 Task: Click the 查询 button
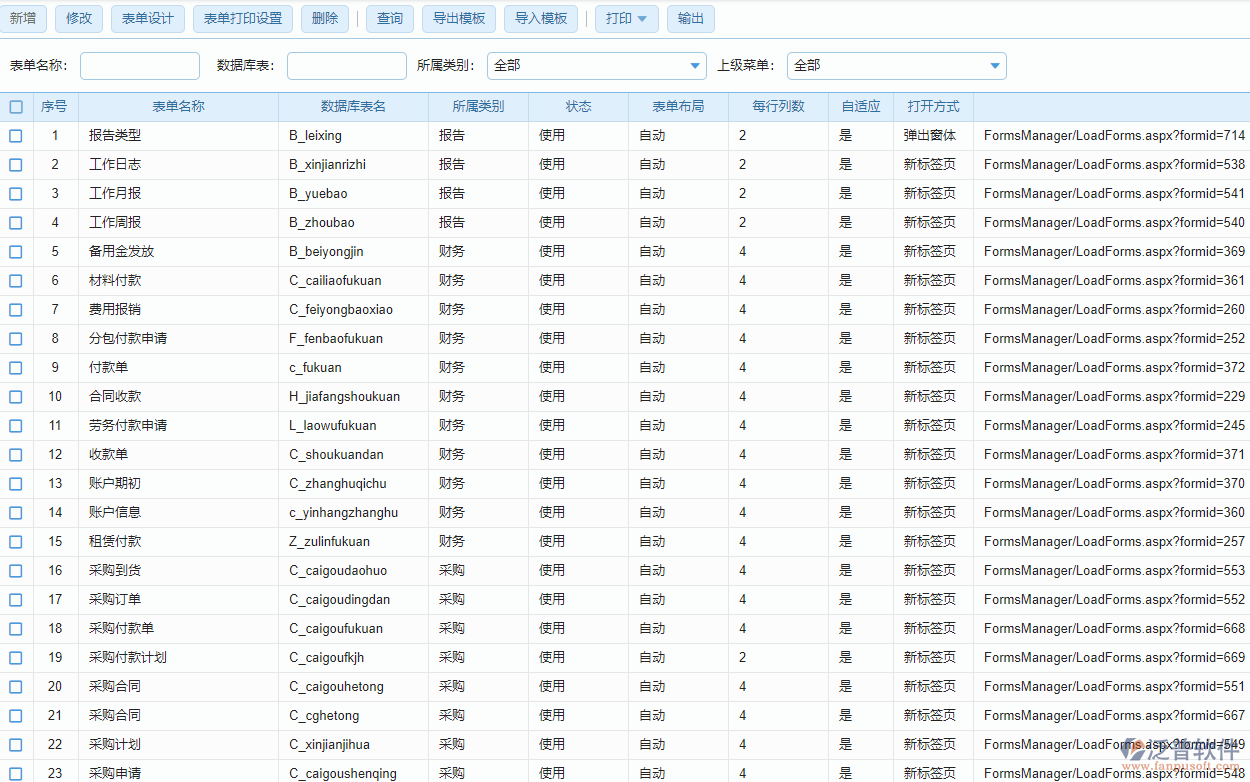[390, 18]
